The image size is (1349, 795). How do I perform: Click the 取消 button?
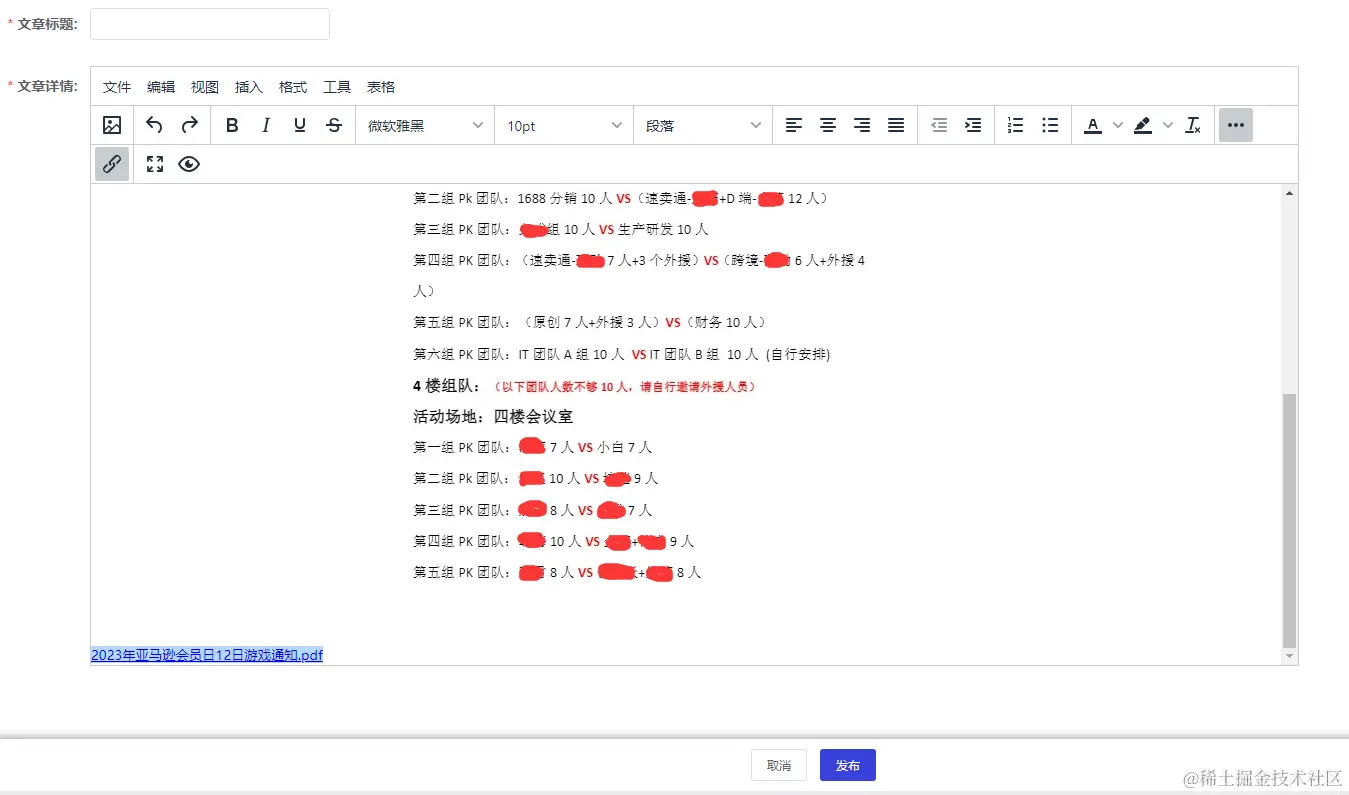point(779,765)
